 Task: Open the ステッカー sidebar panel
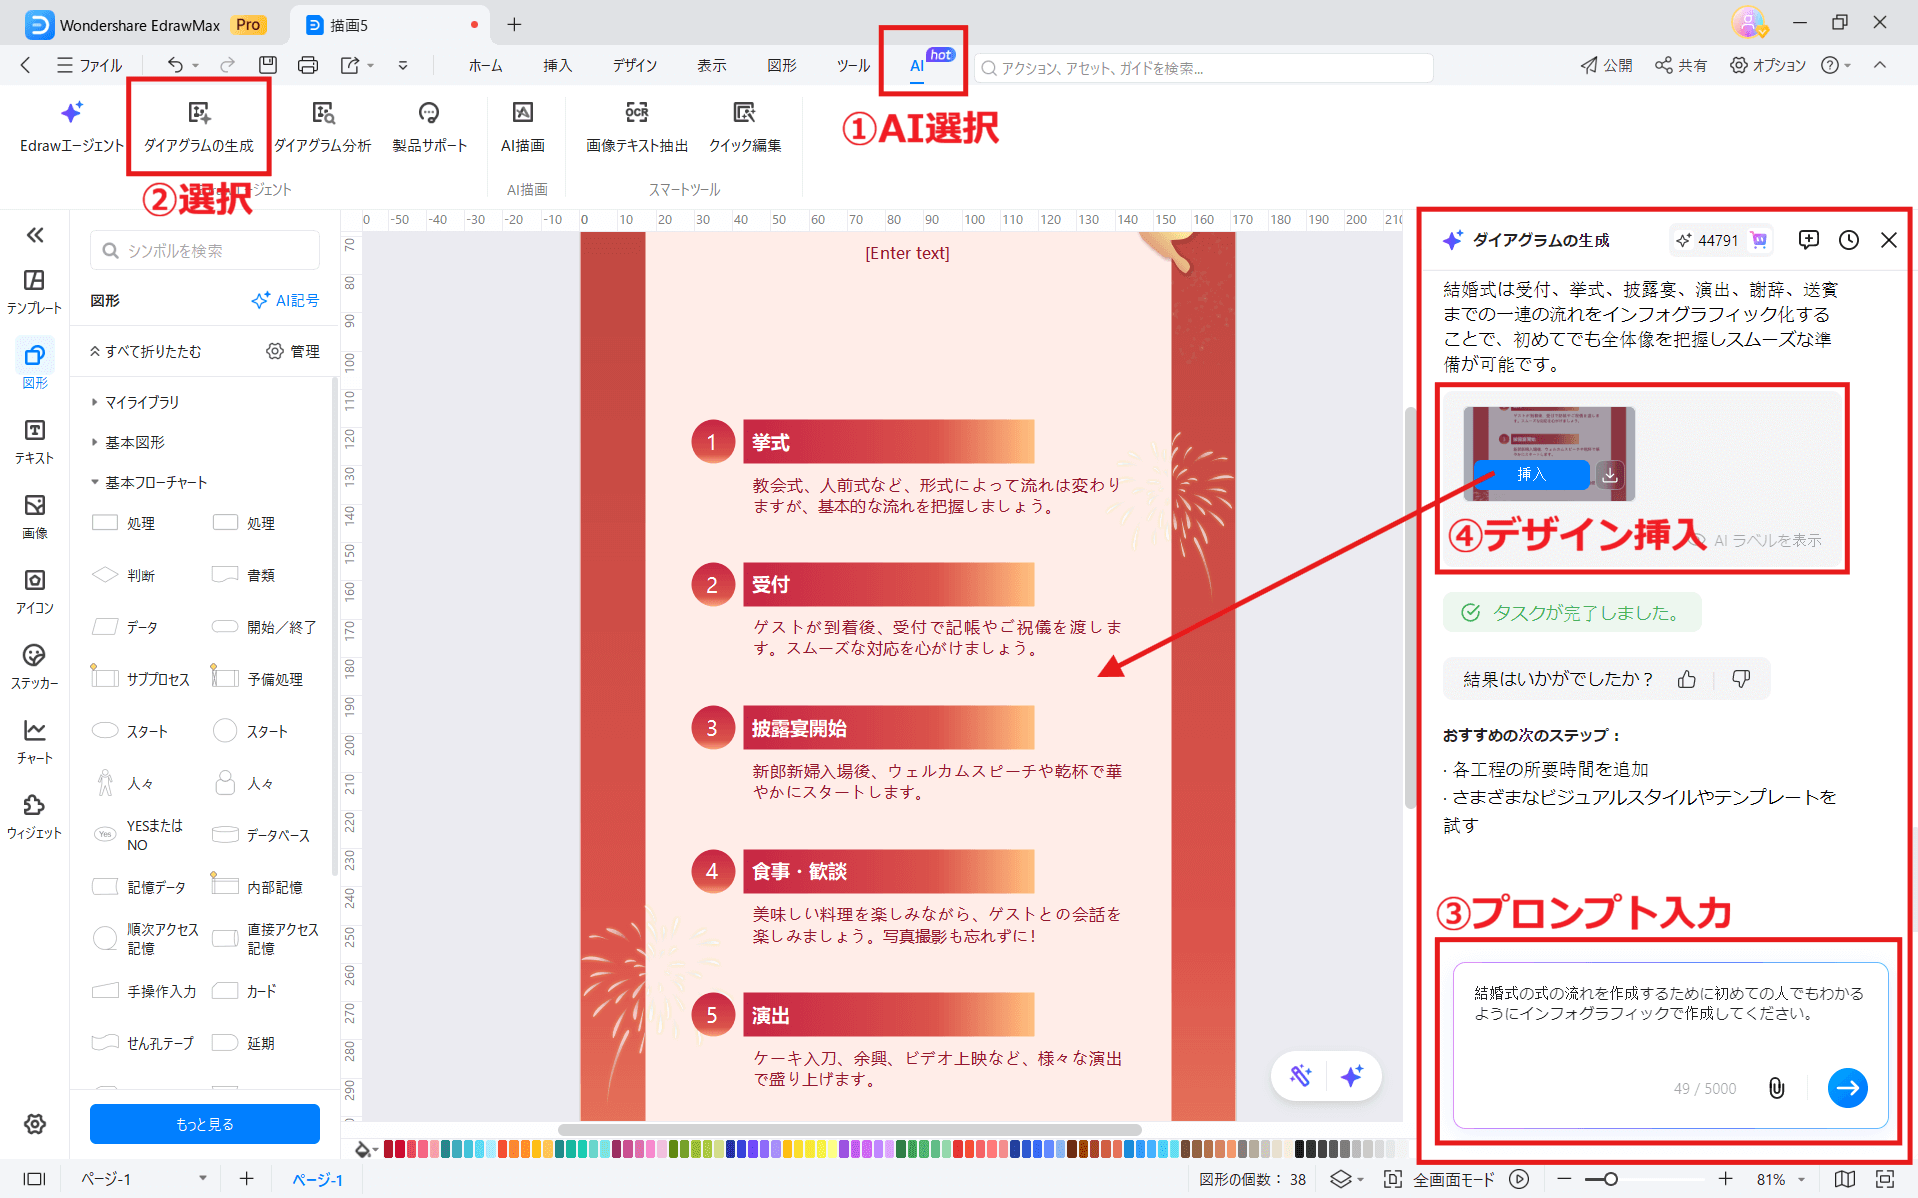pos(34,665)
